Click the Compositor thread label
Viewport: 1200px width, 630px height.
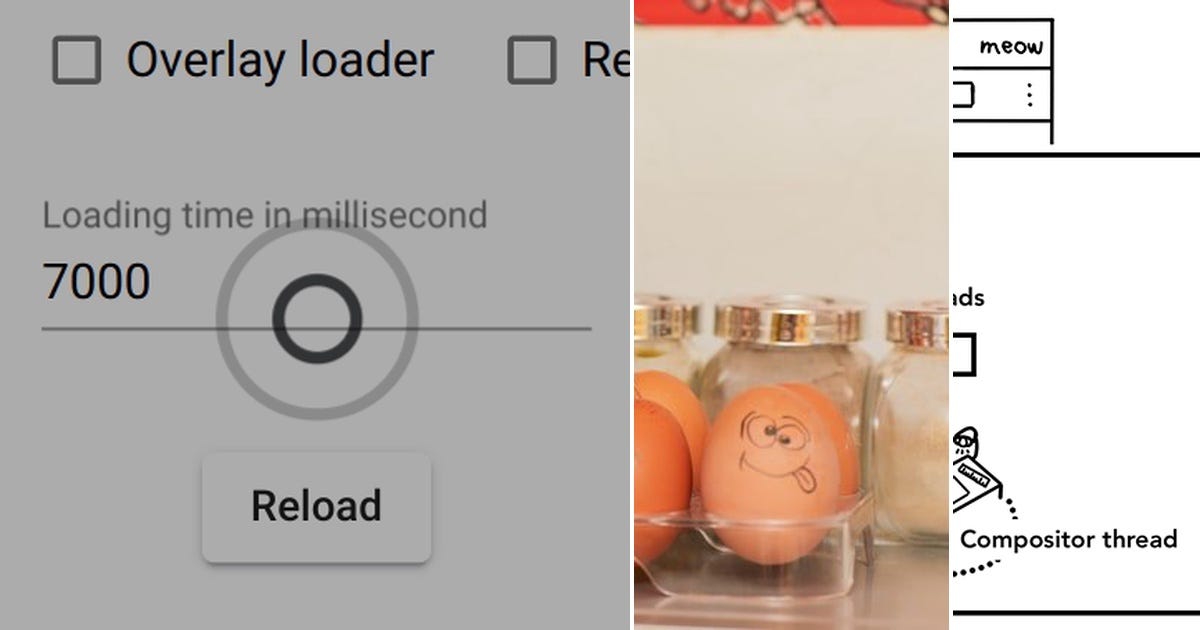[x=1068, y=540]
